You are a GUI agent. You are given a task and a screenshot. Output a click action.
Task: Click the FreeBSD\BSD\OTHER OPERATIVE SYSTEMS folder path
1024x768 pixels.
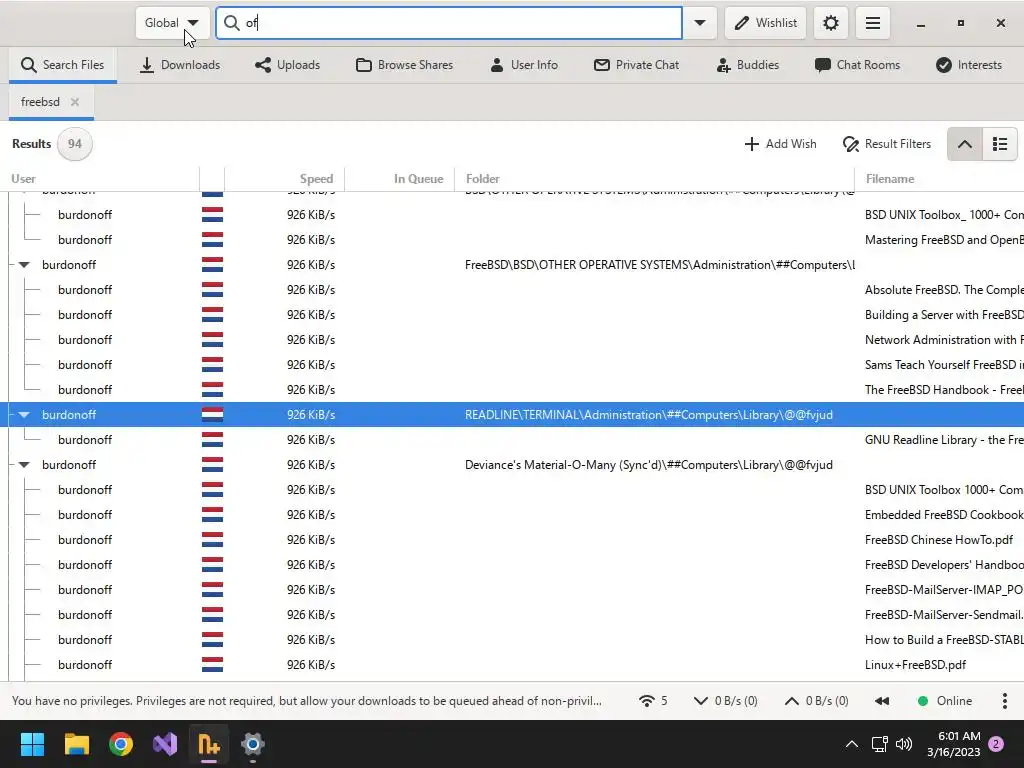pos(659,265)
